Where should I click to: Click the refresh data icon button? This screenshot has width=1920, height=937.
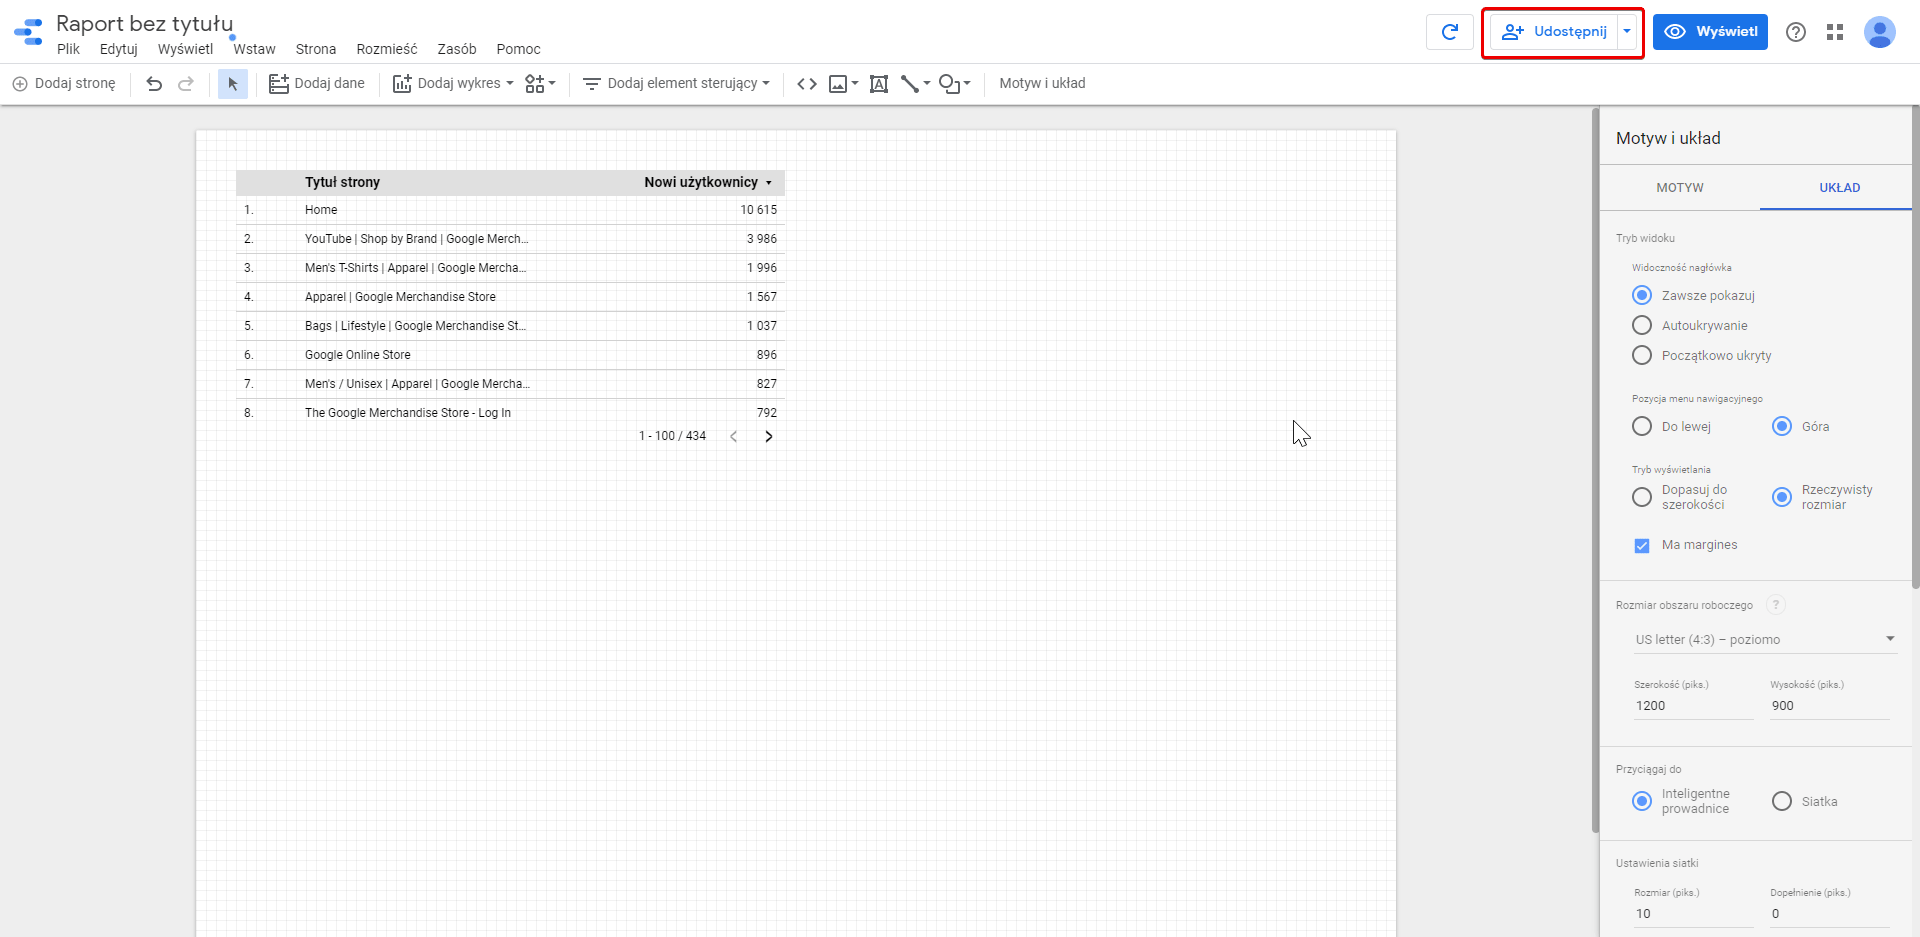click(1450, 32)
